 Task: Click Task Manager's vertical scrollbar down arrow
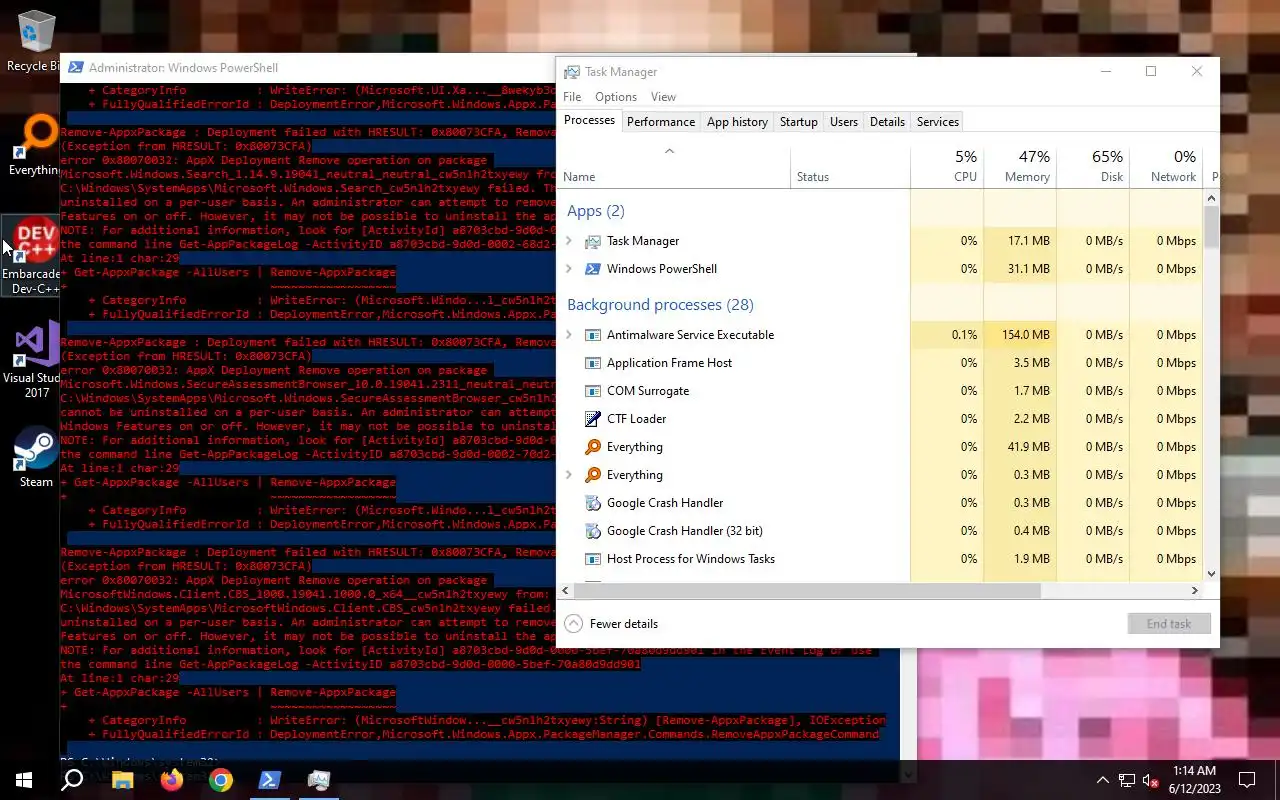(1211, 574)
